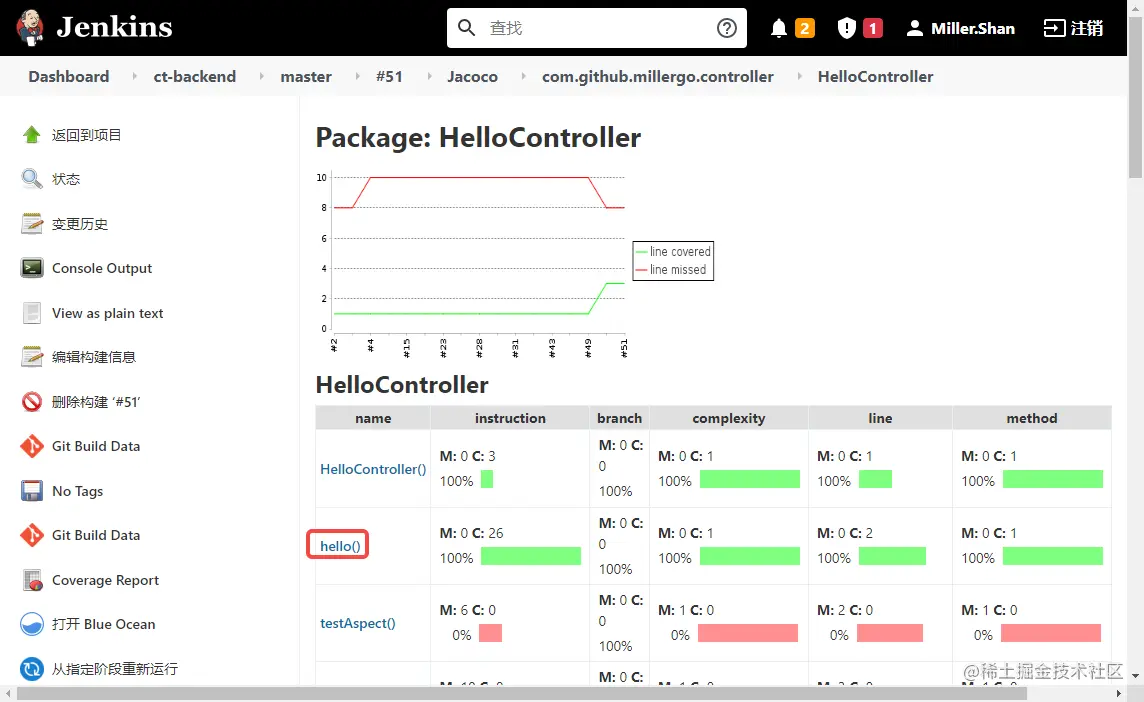
Task: Click the complexity column header
Action: [x=728, y=418]
